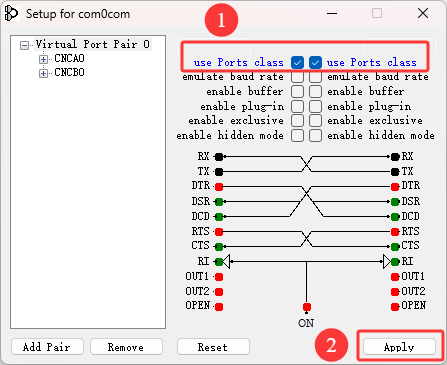Select the CNCA0 port entry
Viewport: 447px width, 365px height.
tap(69, 59)
